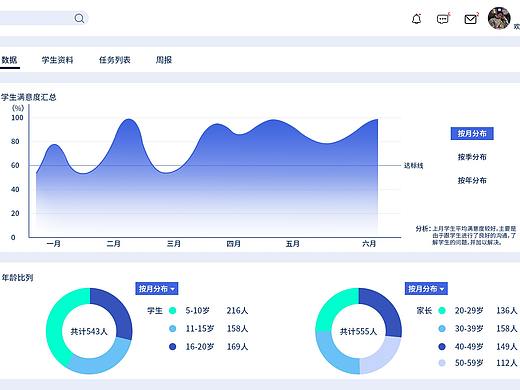
Task: Select 按月分布 for satisfaction chart
Action: click(x=472, y=133)
